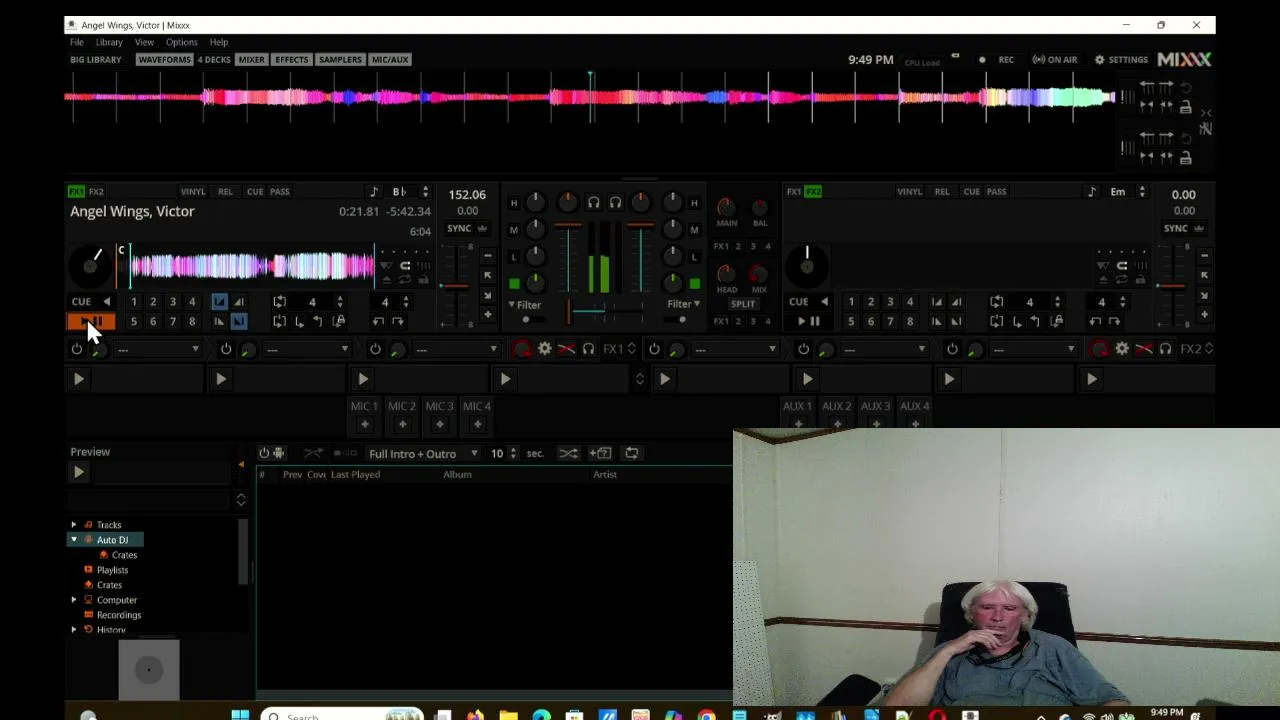Open FX1 unit settings gear
The image size is (1280, 720).
coord(544,349)
